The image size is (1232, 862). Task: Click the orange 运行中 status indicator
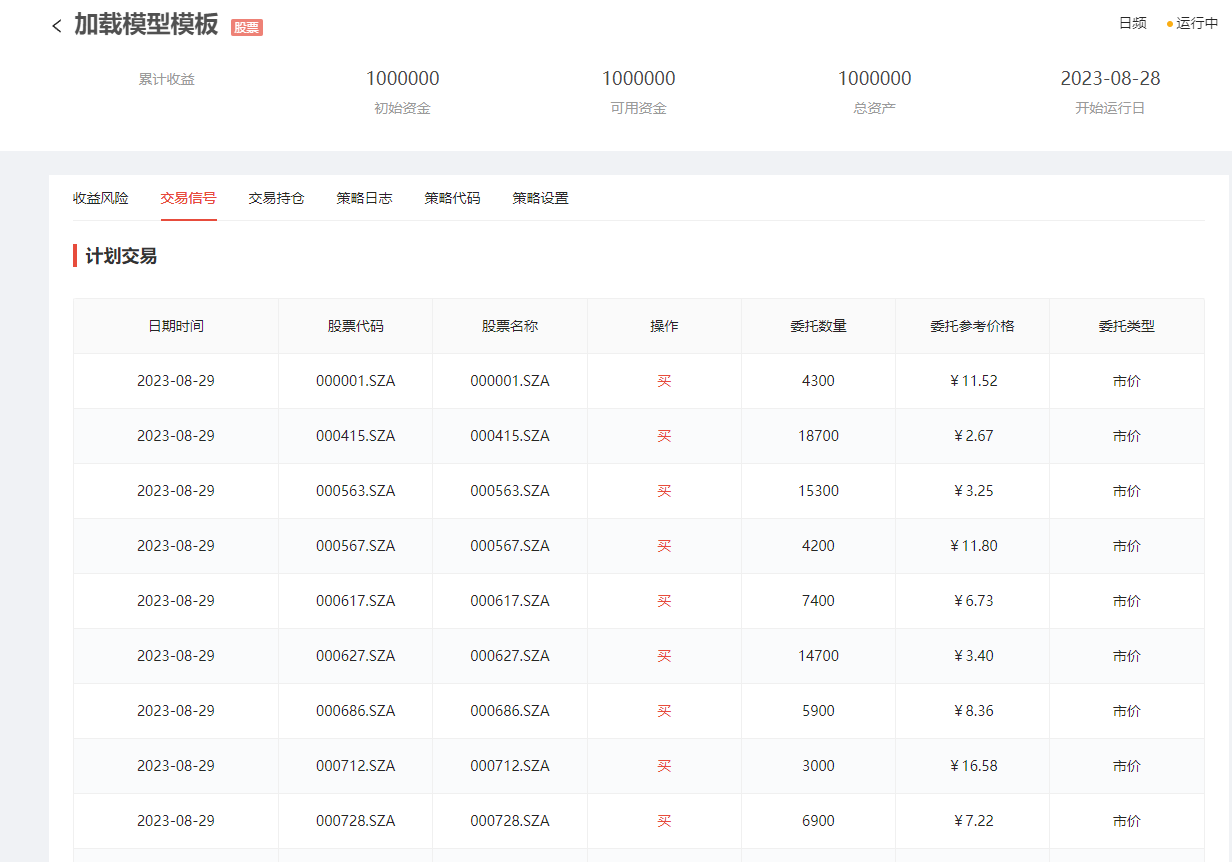[1192, 23]
